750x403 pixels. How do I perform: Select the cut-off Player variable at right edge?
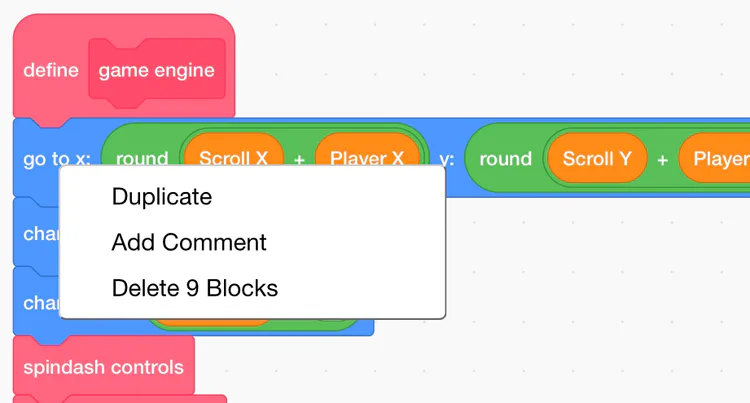pyautogui.click(x=718, y=159)
